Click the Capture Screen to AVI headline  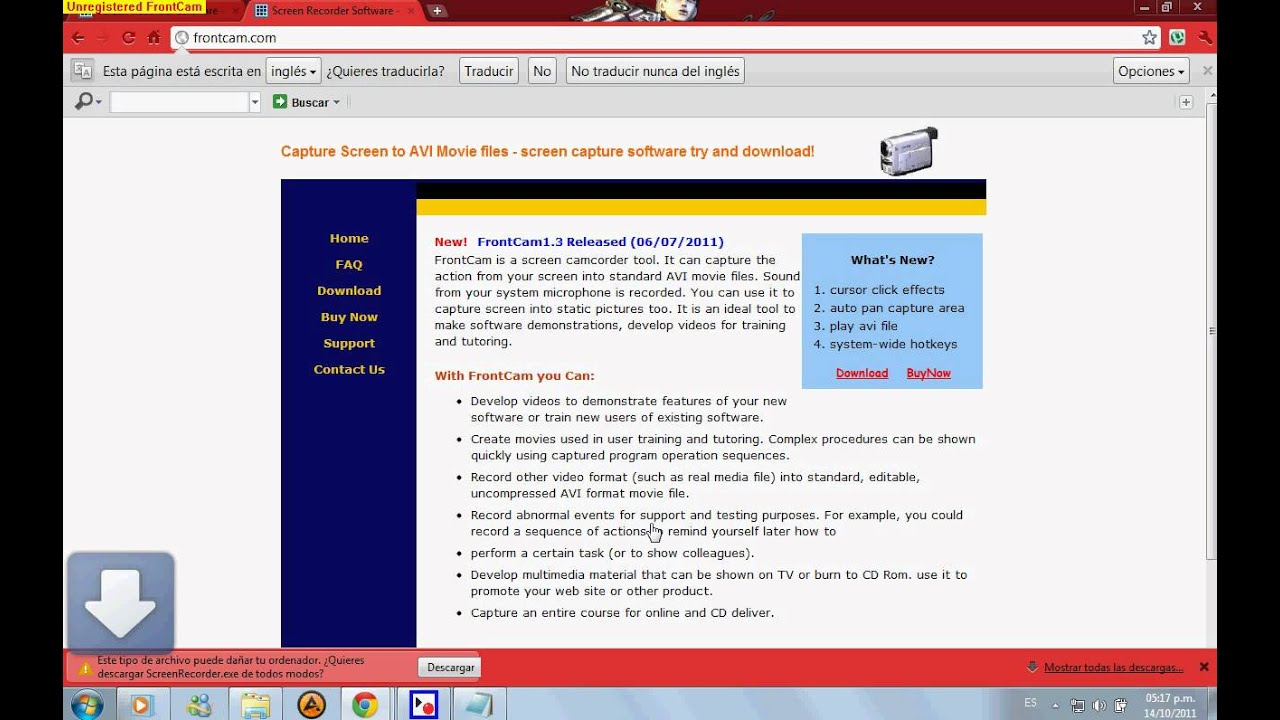(x=547, y=152)
